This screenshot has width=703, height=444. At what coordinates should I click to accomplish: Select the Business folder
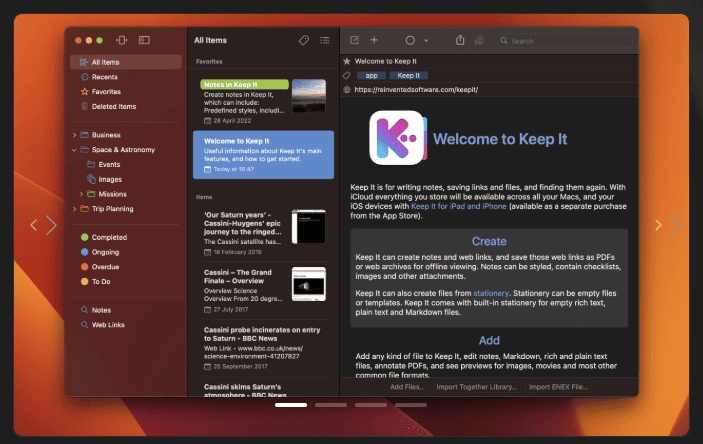click(106, 135)
